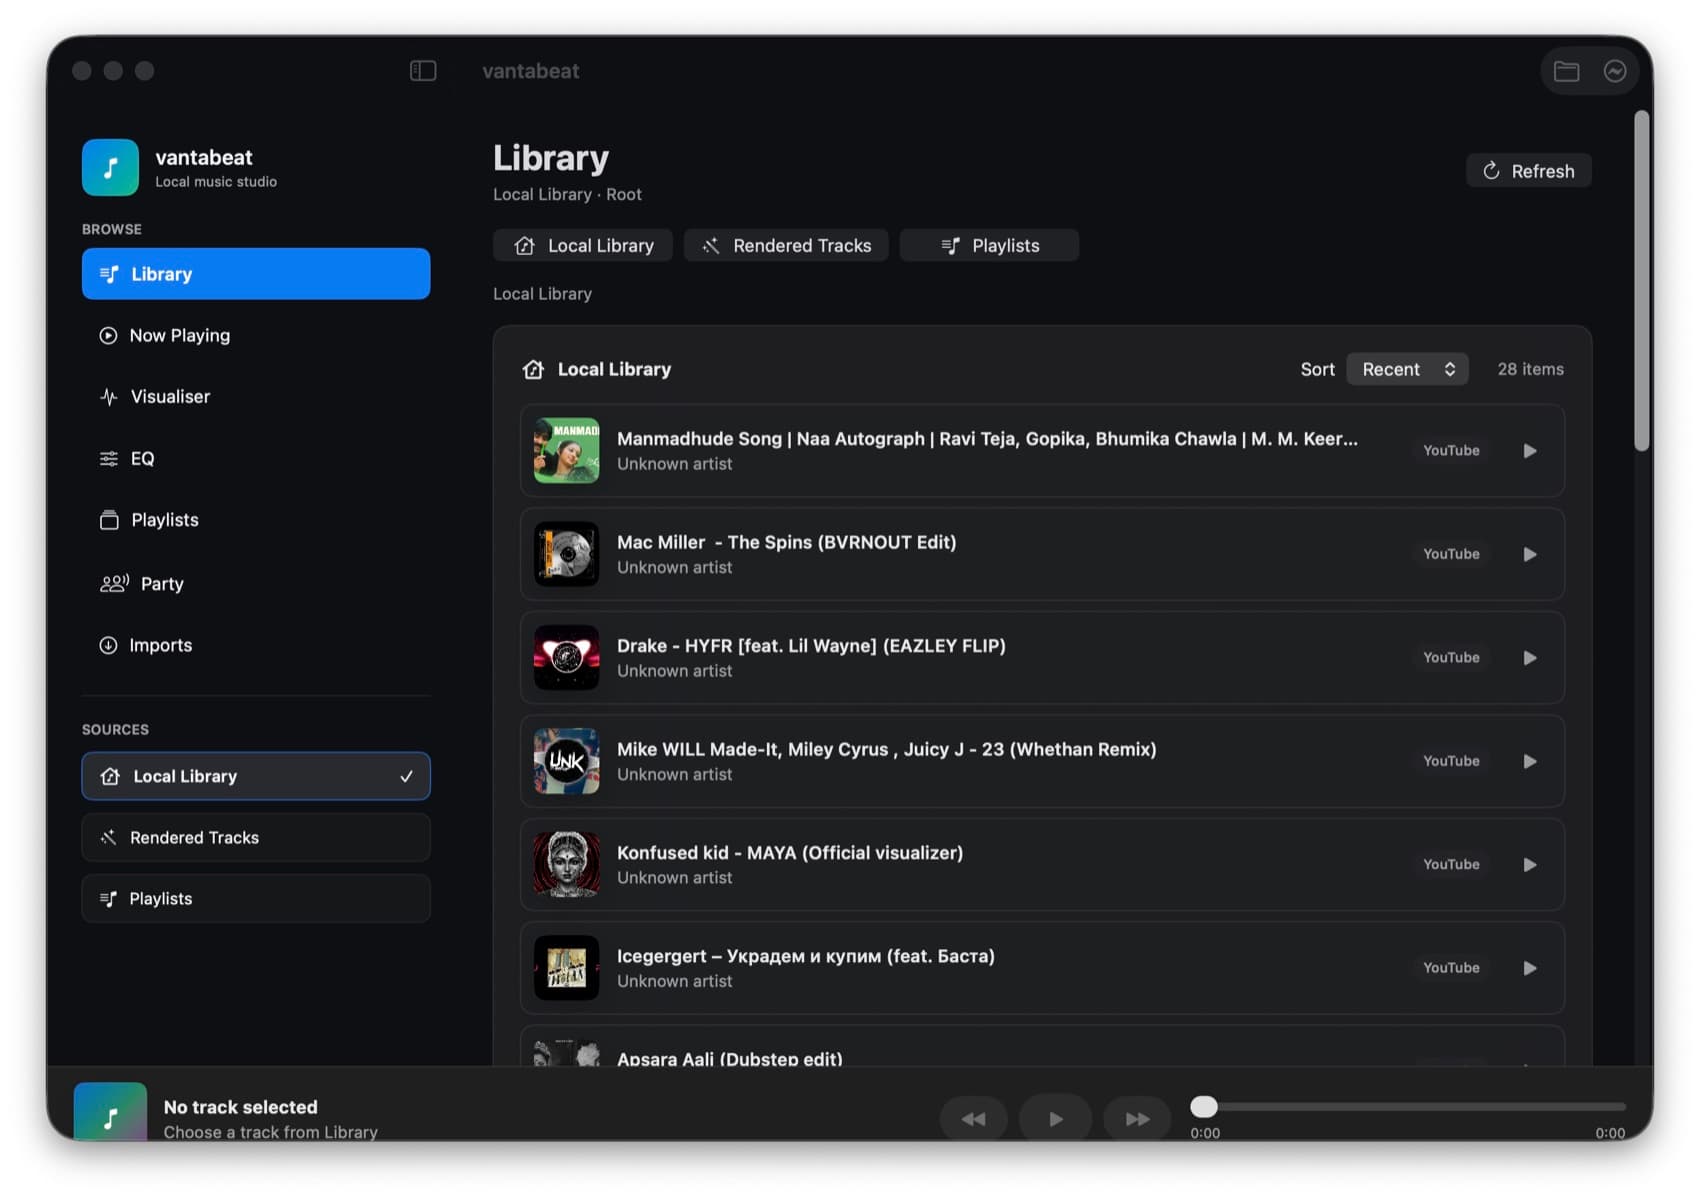Viewport: 1700px width, 1198px height.
Task: Play Mac Miller The Spins track
Action: point(1530,554)
